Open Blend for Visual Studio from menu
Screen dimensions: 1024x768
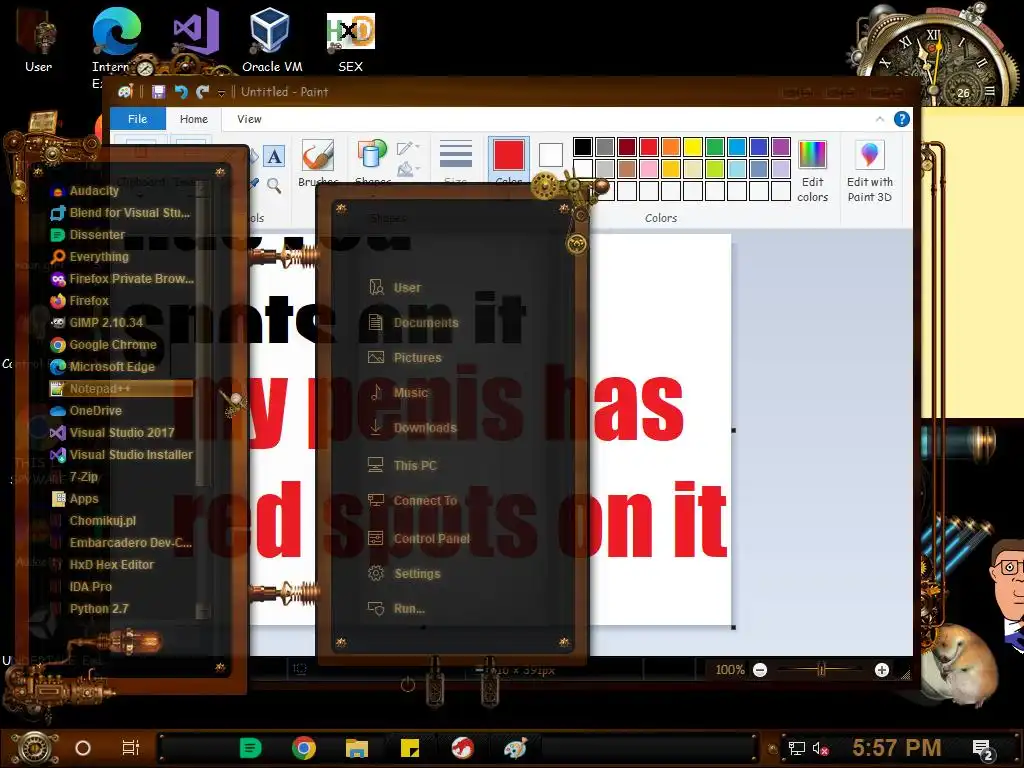(120, 213)
